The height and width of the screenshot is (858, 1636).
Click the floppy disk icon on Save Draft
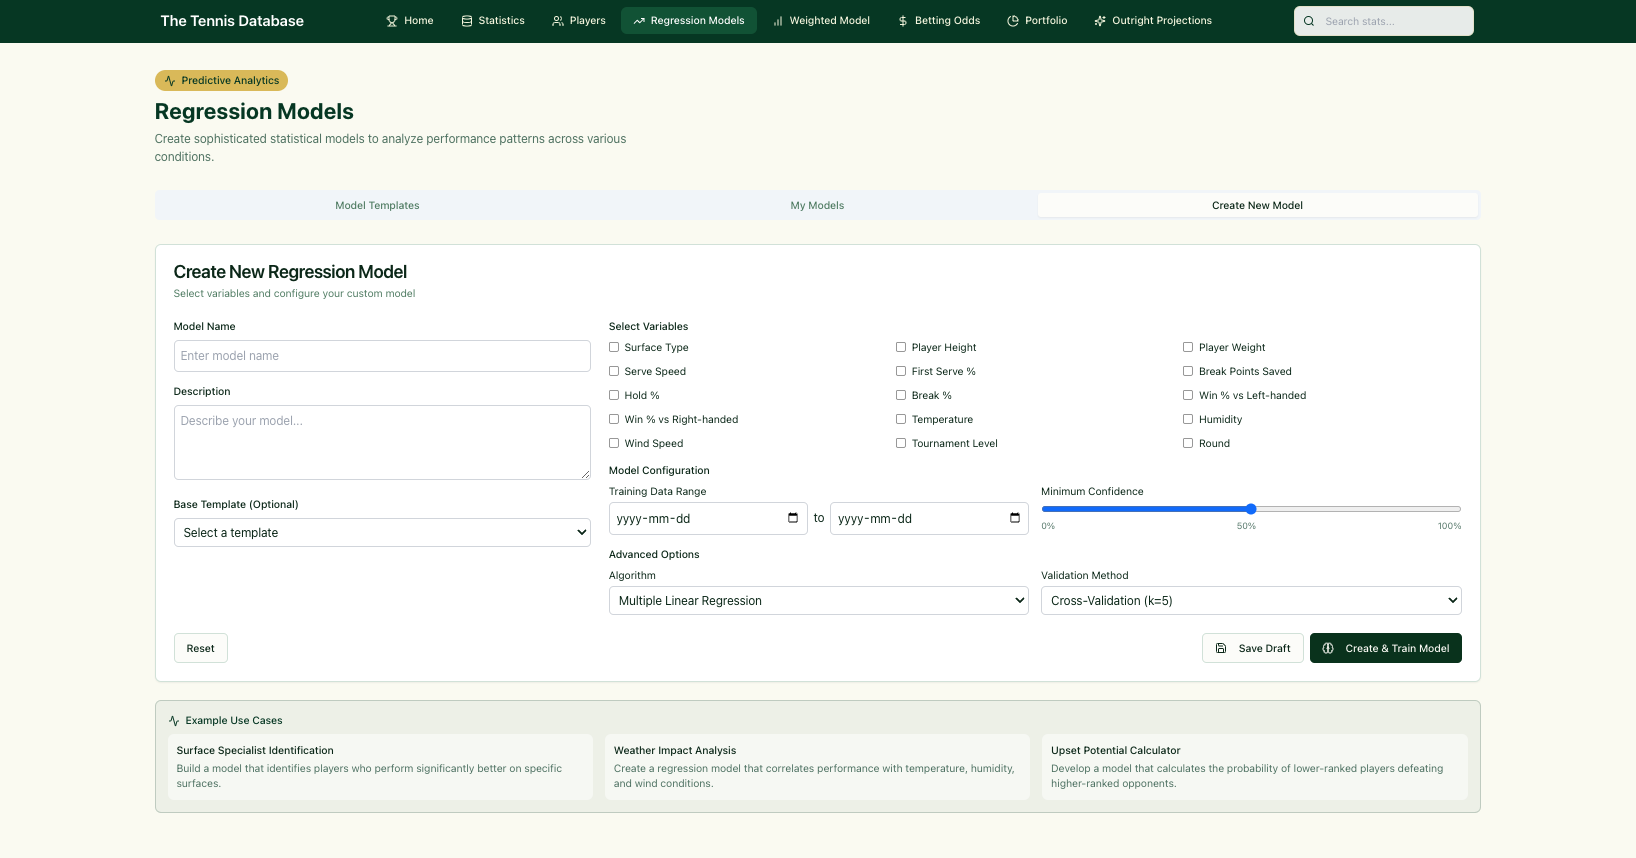[1221, 648]
